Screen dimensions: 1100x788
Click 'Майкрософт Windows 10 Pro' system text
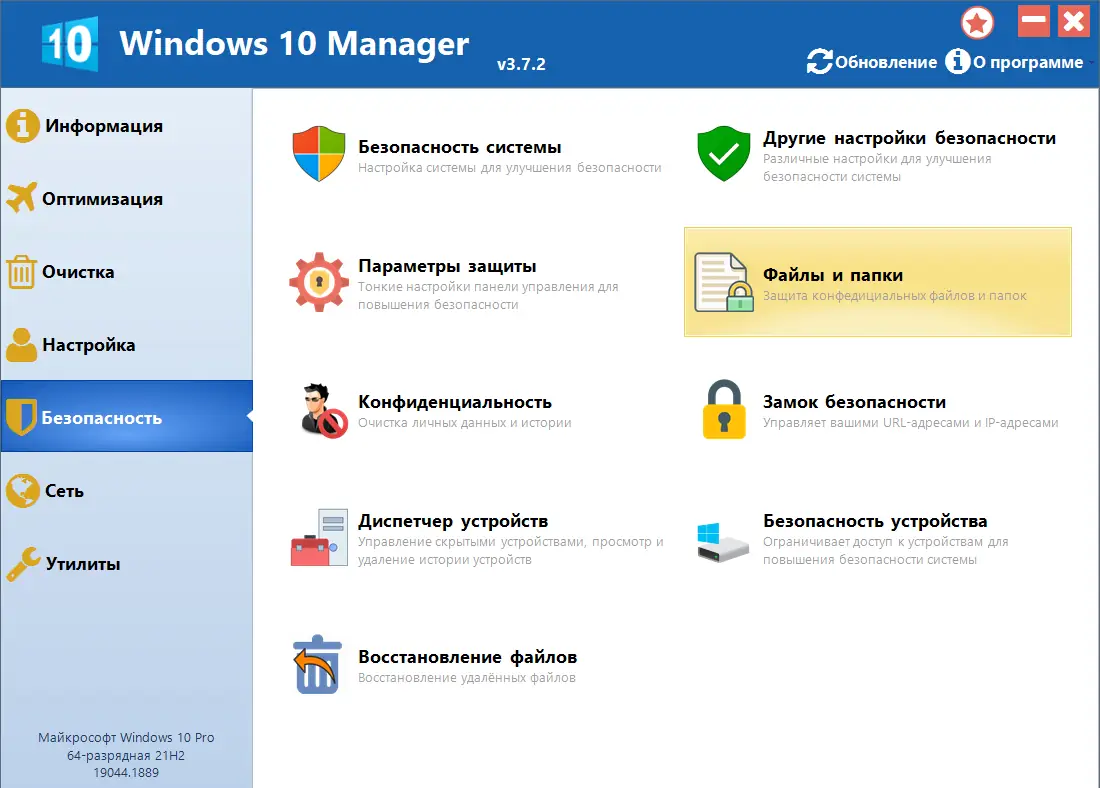pyautogui.click(x=126, y=737)
